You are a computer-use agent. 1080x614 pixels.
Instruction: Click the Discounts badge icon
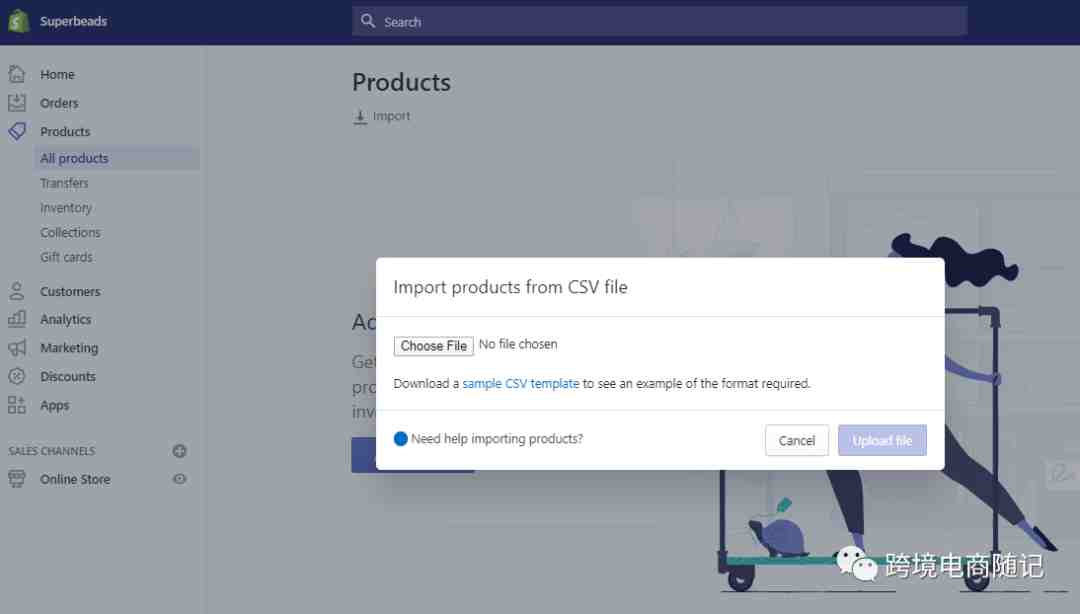17,376
